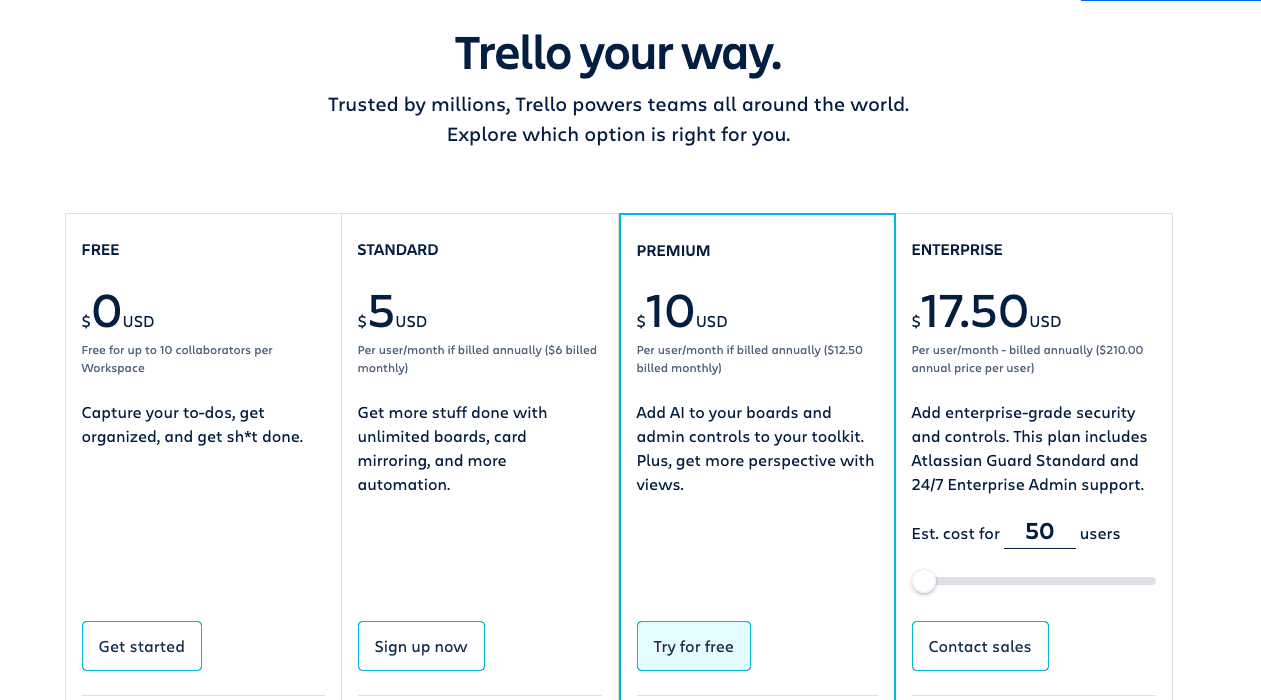
Task: Click the $6 billed monthly note under Standard
Action: pos(477,358)
